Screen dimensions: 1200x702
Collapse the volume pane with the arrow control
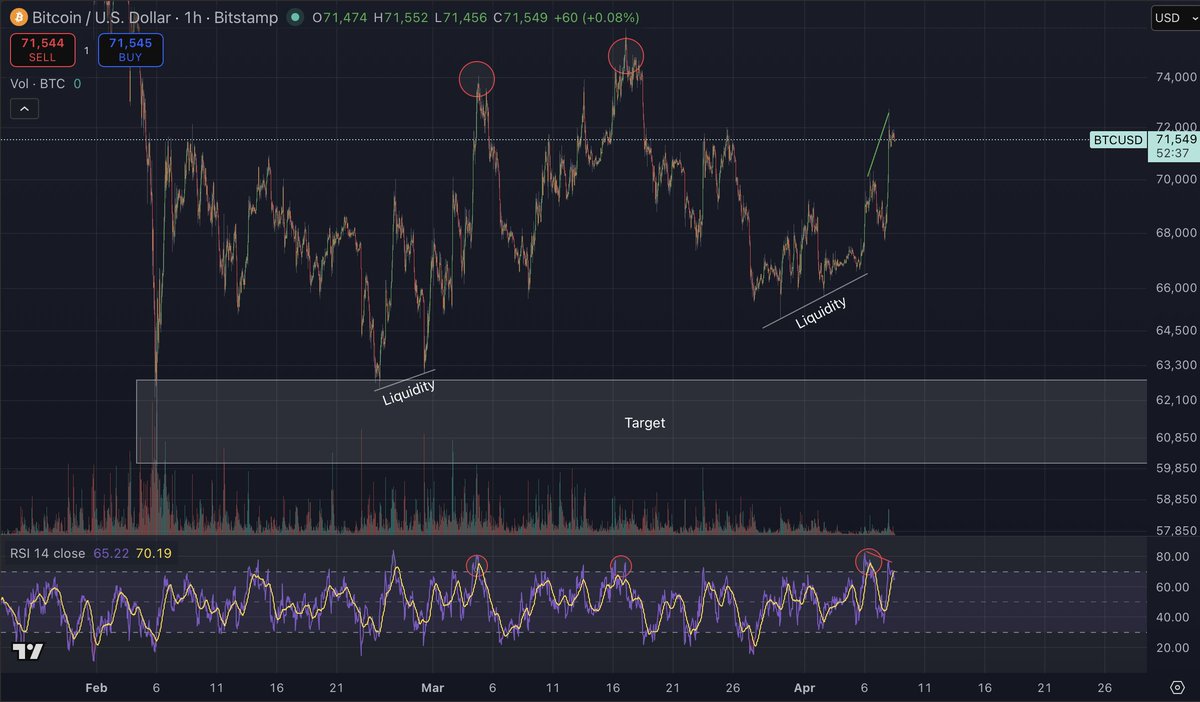(x=23, y=108)
